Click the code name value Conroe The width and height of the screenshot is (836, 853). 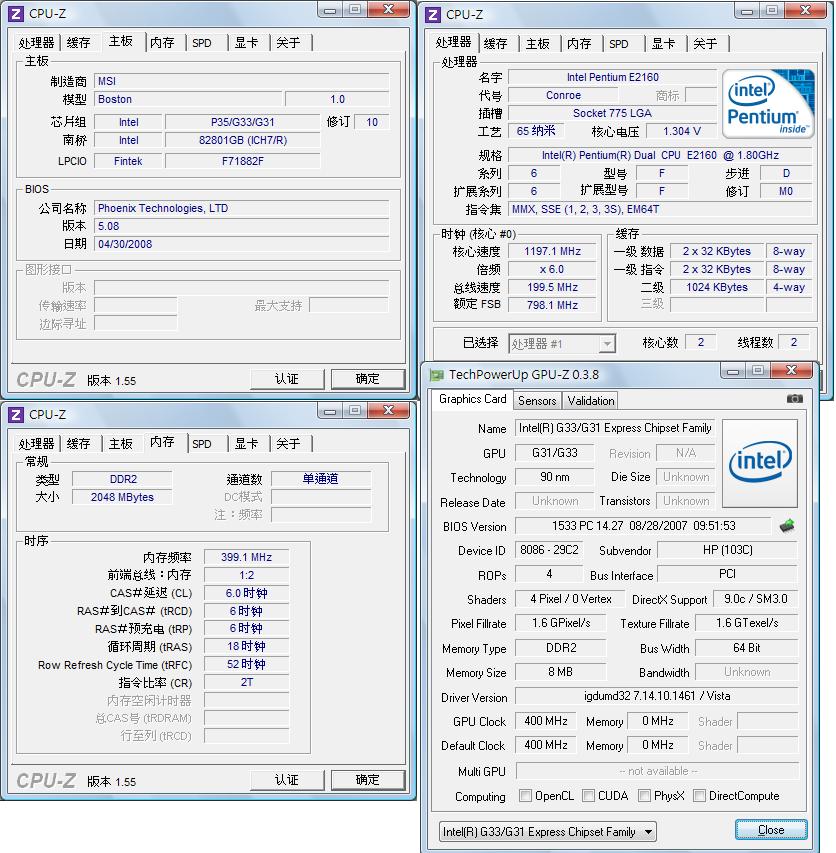(563, 95)
